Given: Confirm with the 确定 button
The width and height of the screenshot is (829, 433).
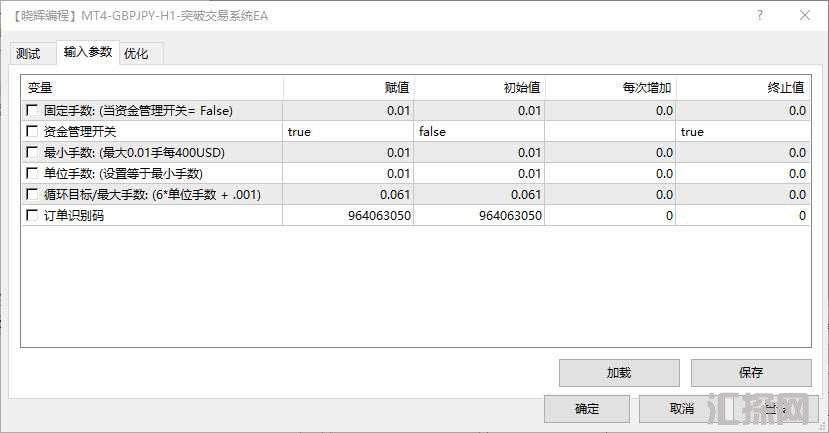Looking at the screenshot, I should click(x=587, y=409).
